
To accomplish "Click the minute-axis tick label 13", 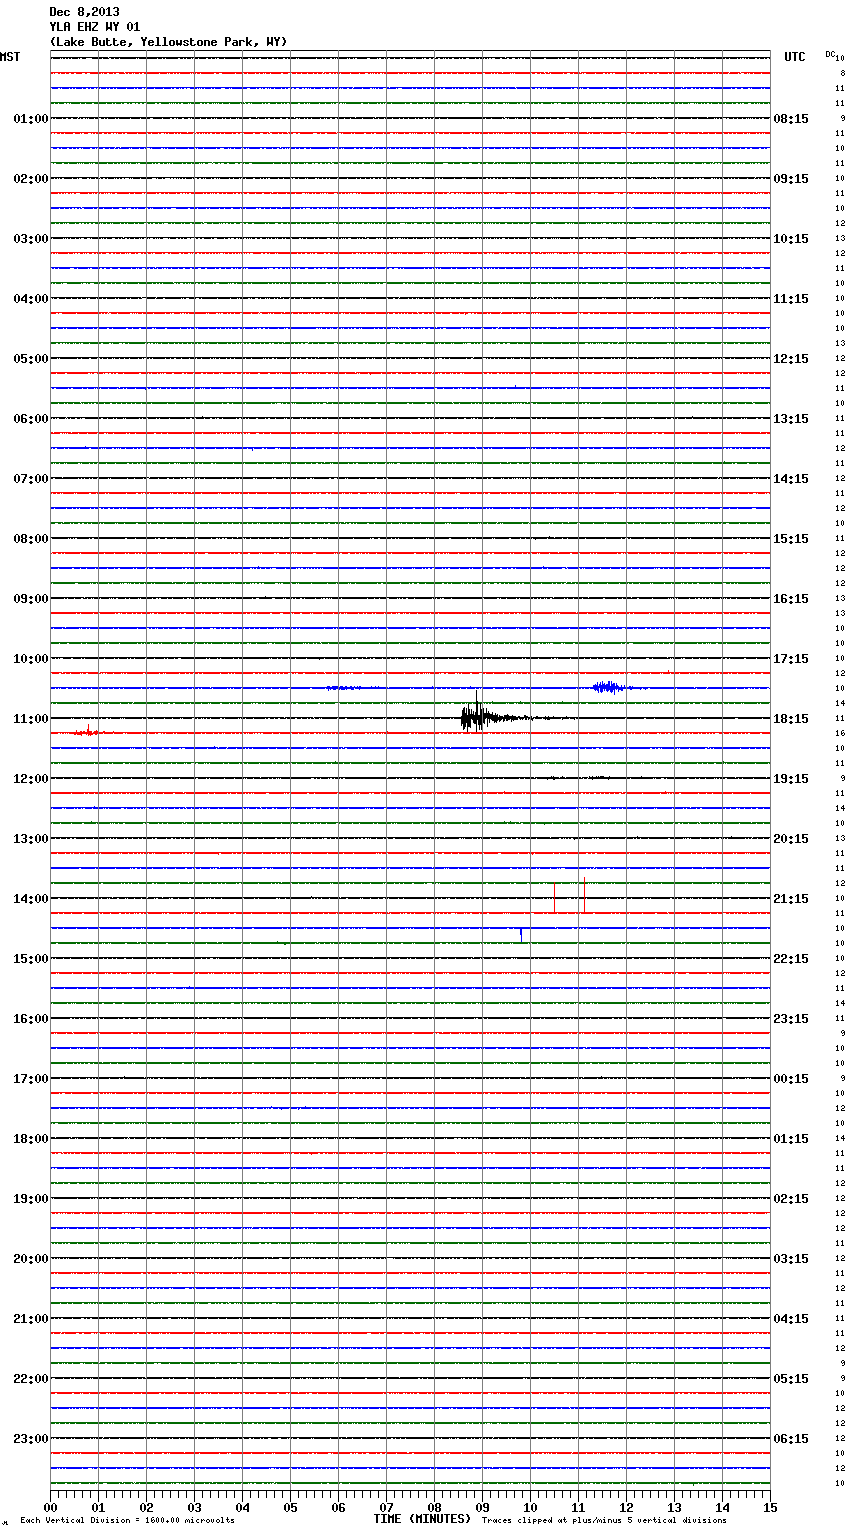I will point(674,1508).
